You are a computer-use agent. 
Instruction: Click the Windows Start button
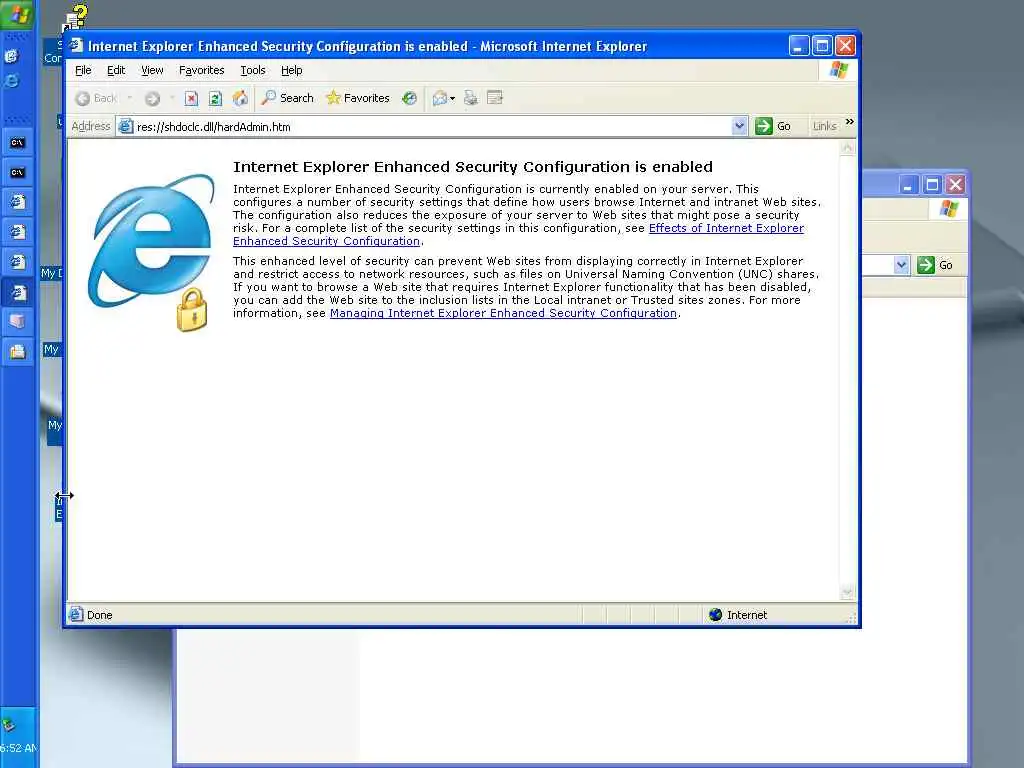(x=18, y=14)
